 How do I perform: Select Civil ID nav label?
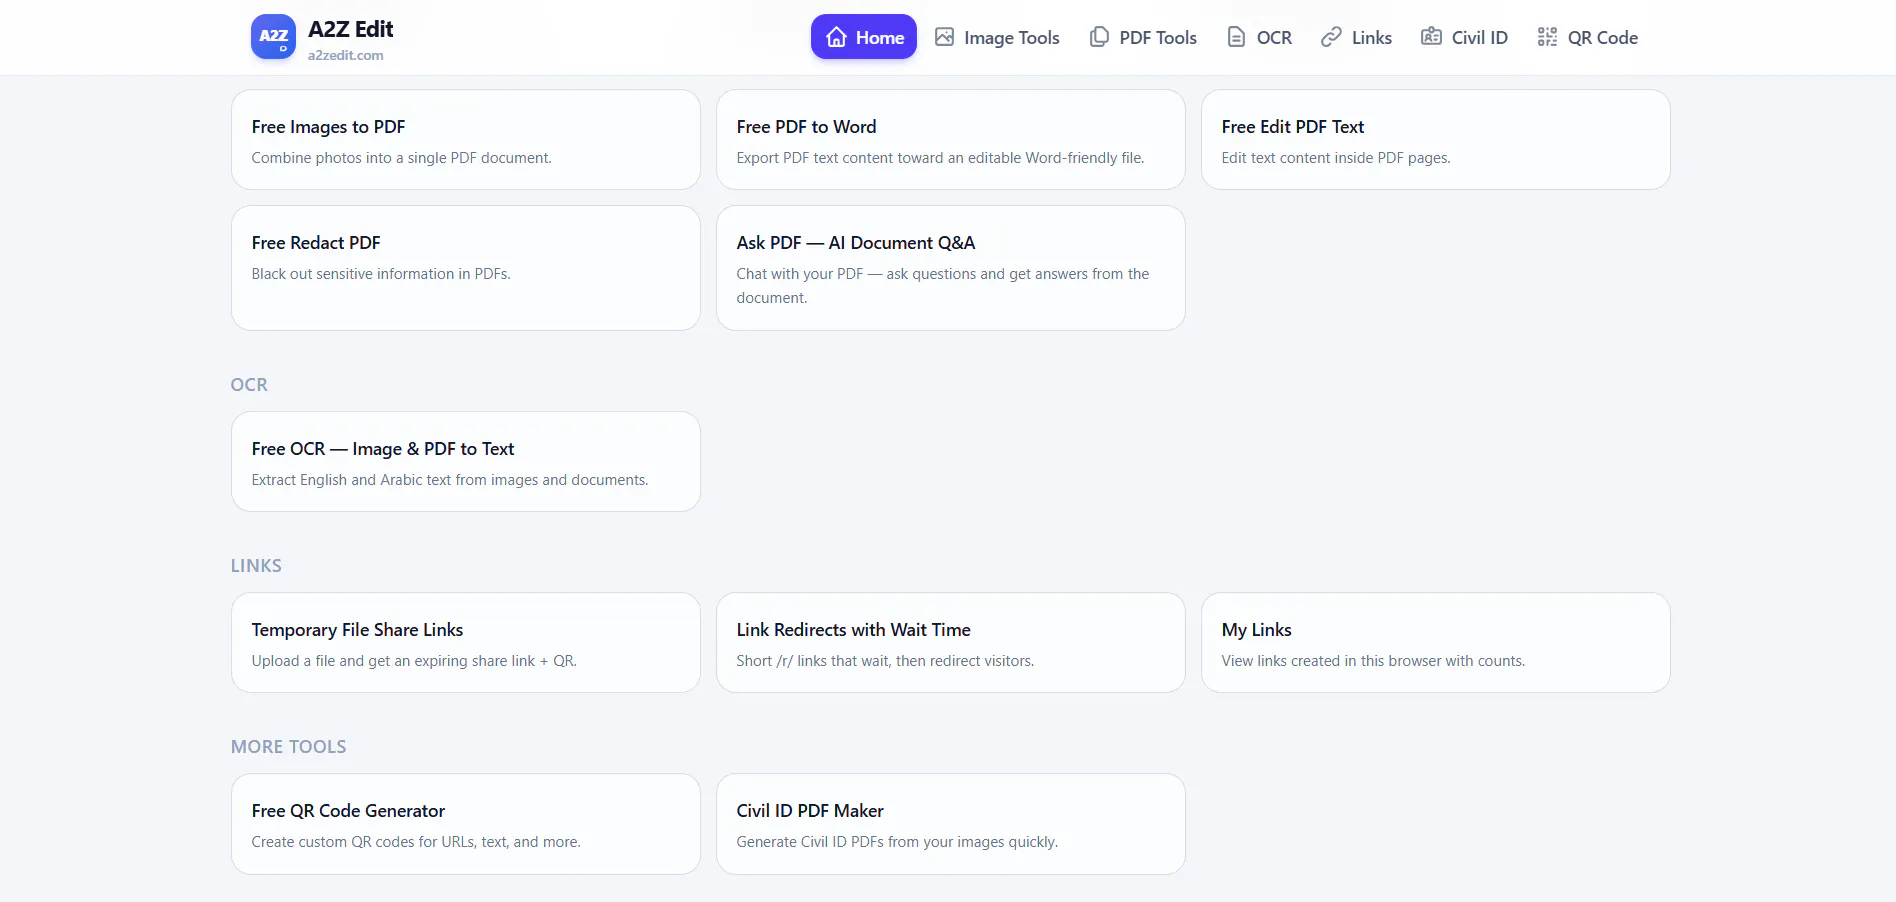coord(1480,38)
